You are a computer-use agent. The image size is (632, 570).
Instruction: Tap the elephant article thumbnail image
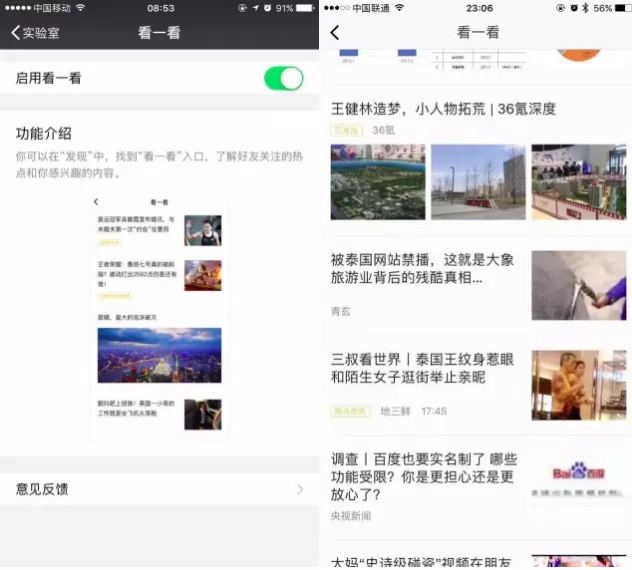coord(578,285)
